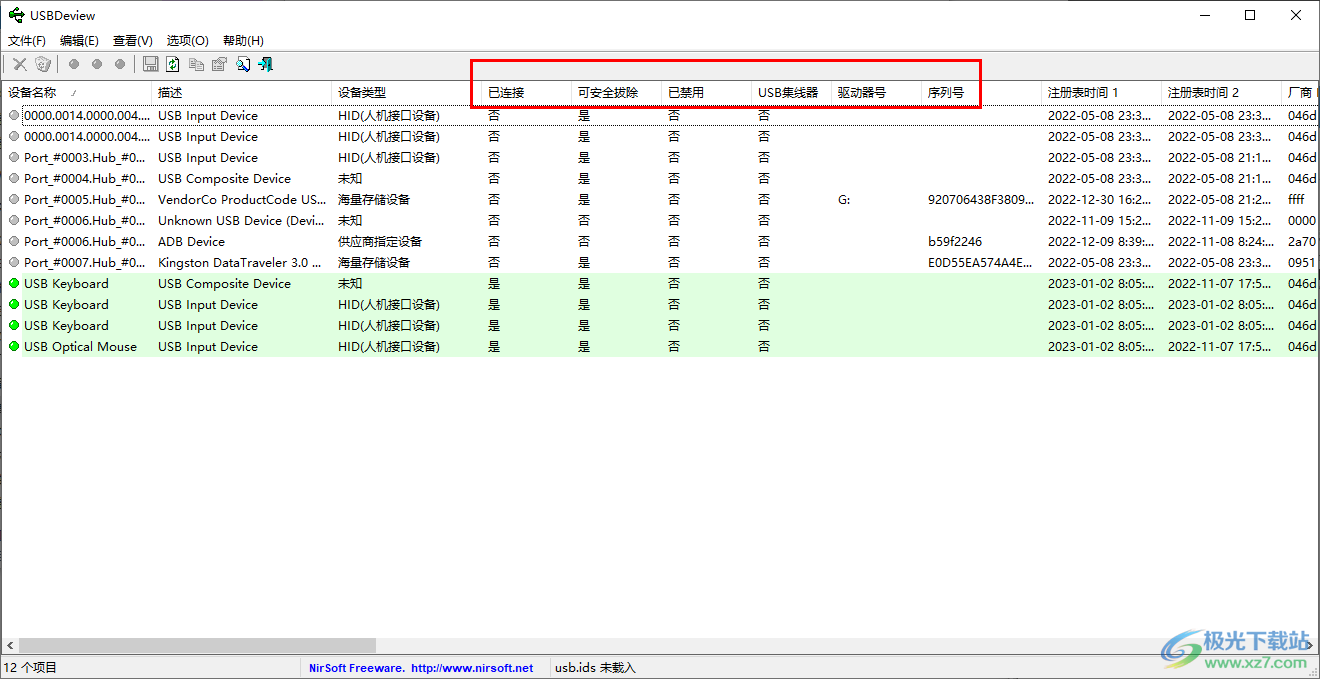This screenshot has width=1320, height=679.
Task: Click the gray status dot beside ADB Device
Action: [11, 241]
